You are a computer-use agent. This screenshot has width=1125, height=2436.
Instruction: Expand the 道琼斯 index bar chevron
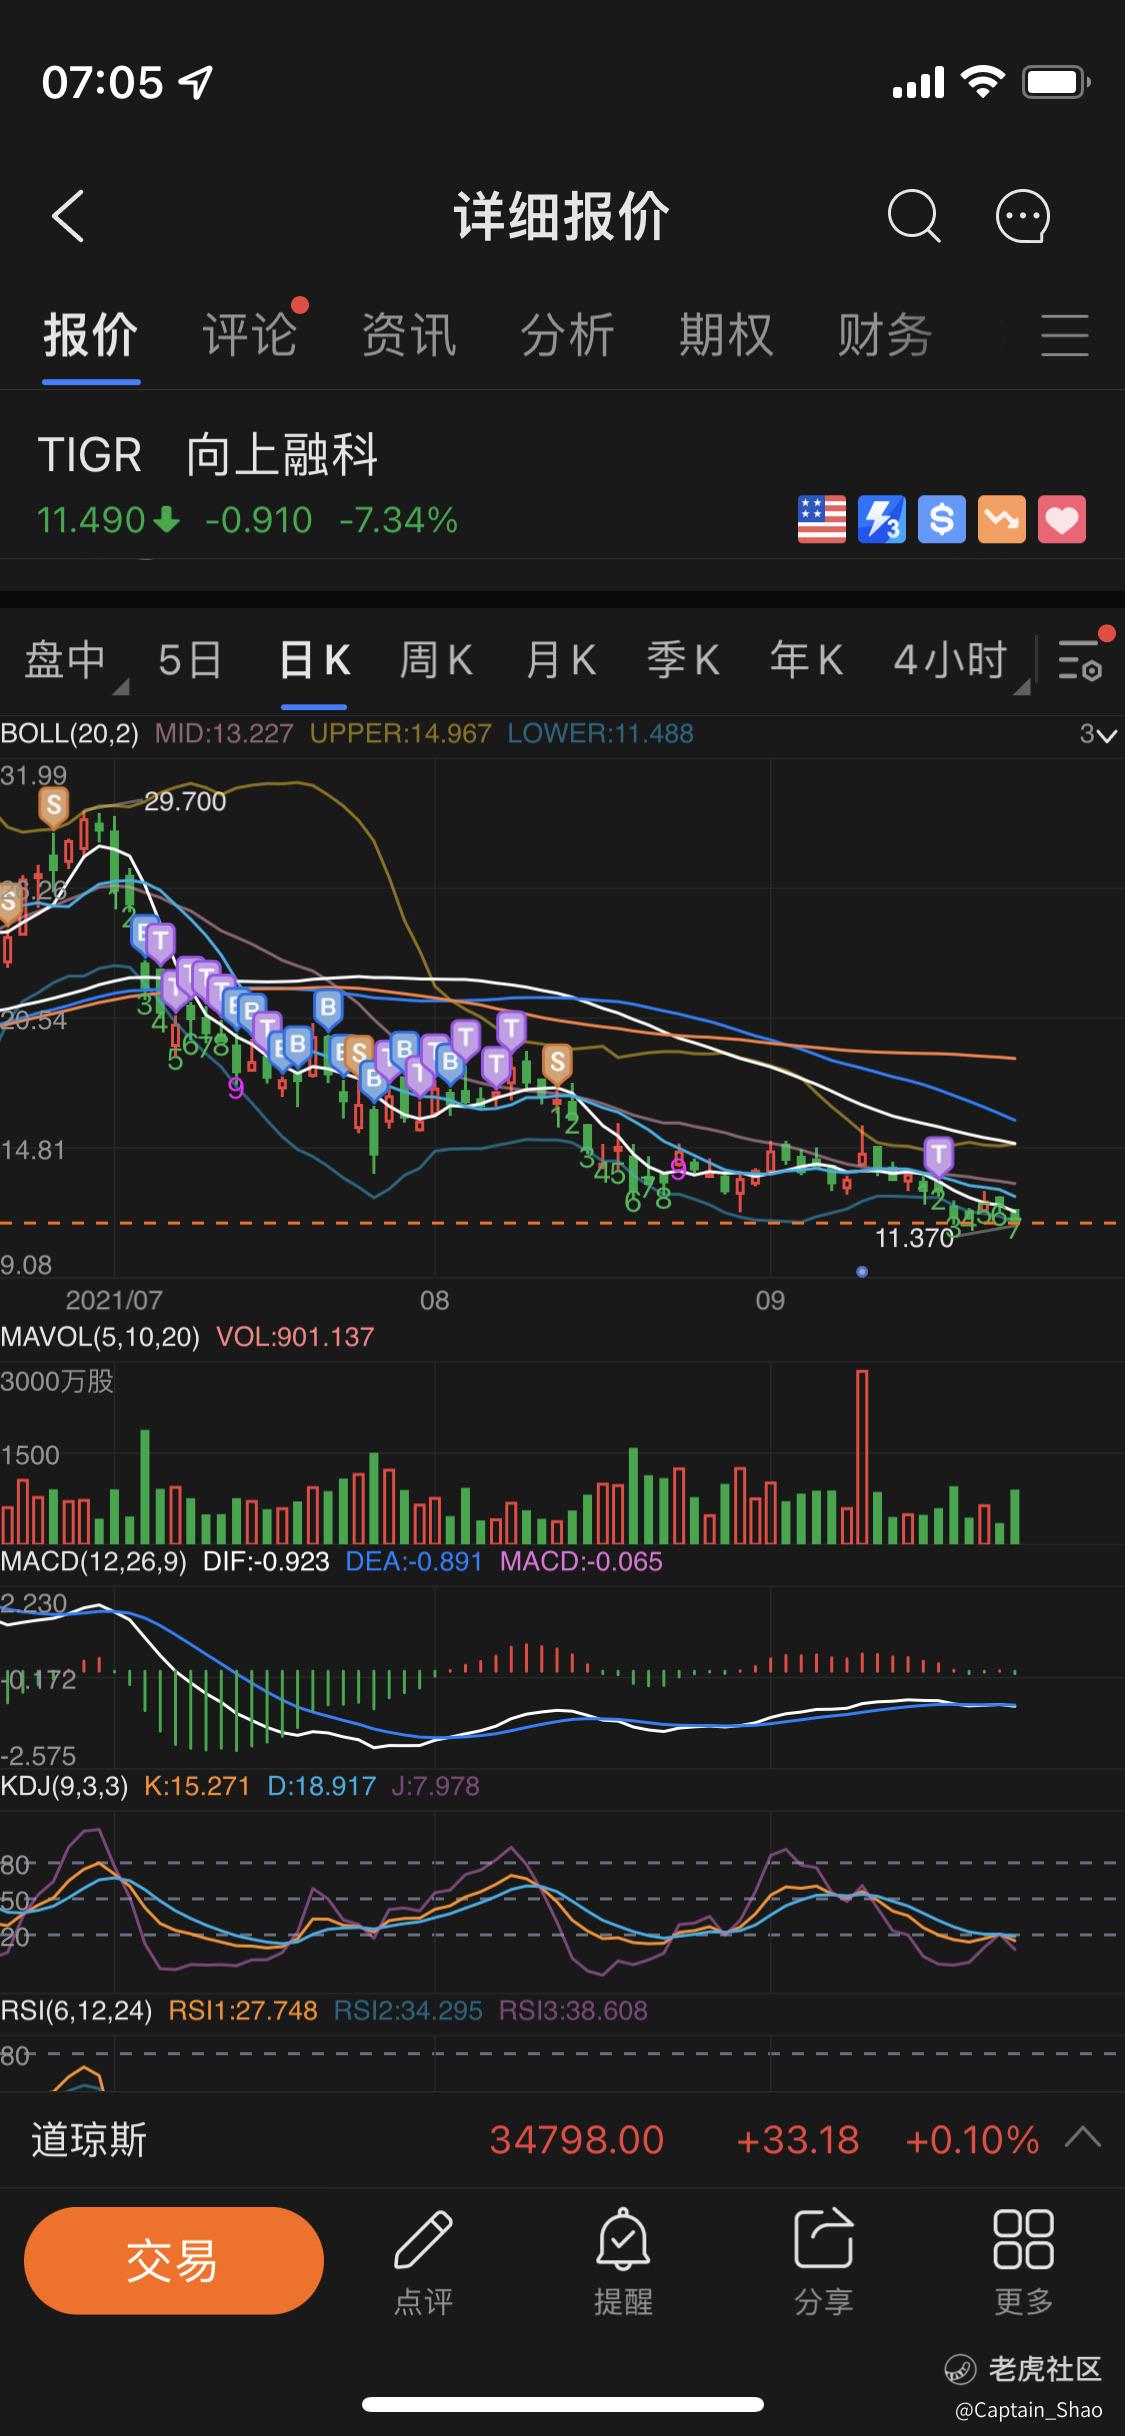point(1083,2140)
